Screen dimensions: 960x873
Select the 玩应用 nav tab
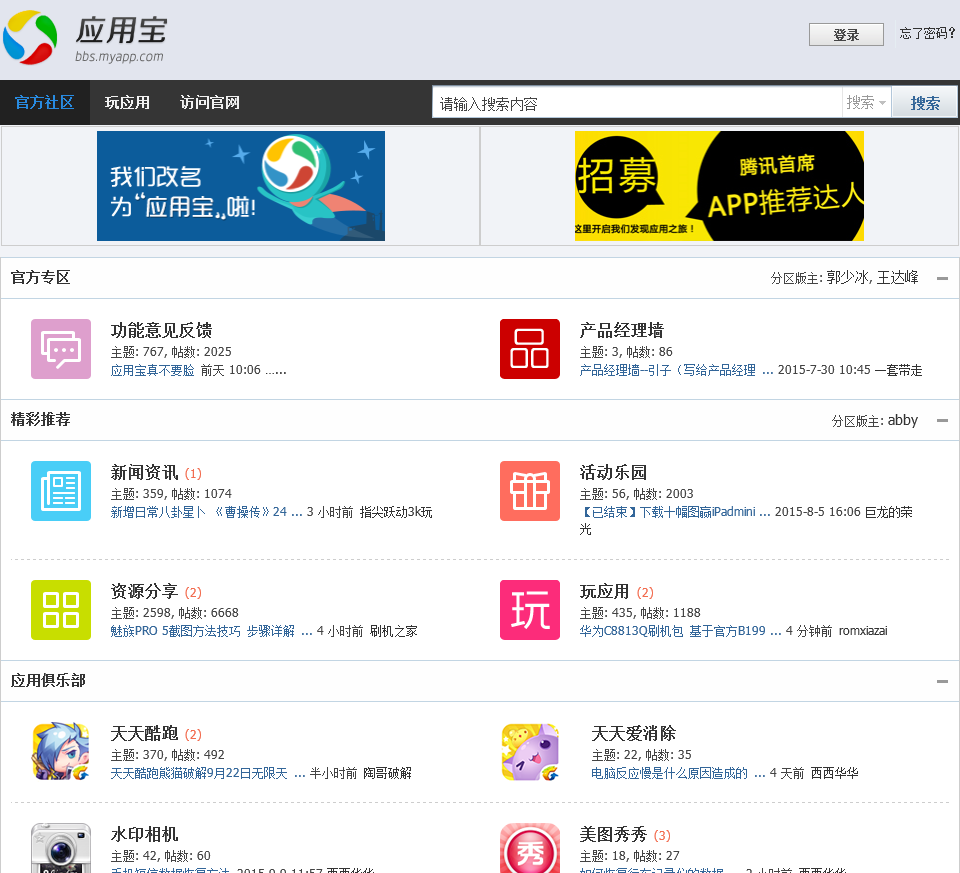(127, 102)
